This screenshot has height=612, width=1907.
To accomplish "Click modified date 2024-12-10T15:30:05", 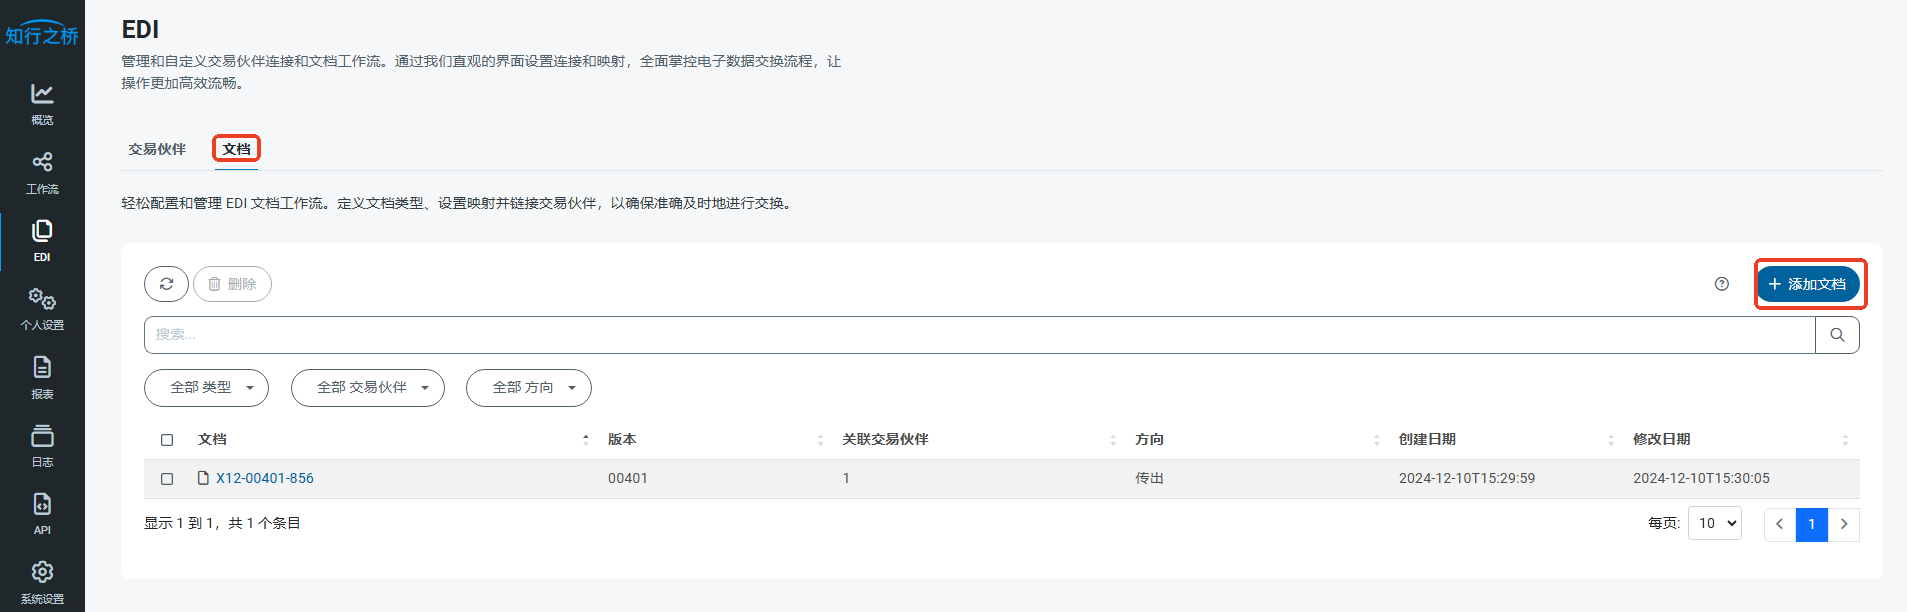I will 1701,478.
